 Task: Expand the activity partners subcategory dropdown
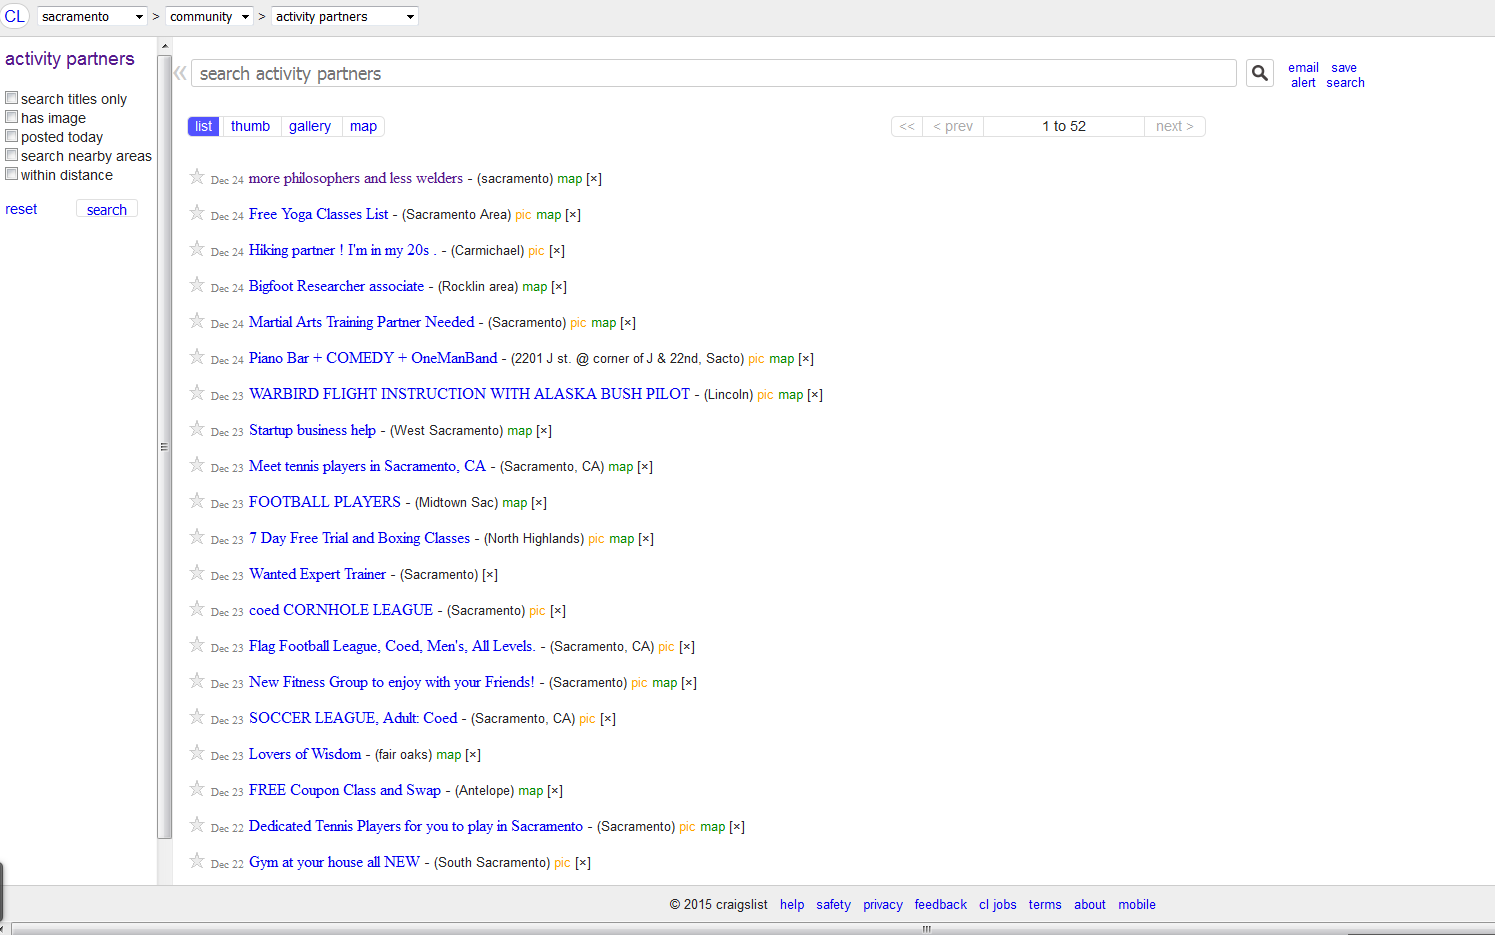coord(345,16)
